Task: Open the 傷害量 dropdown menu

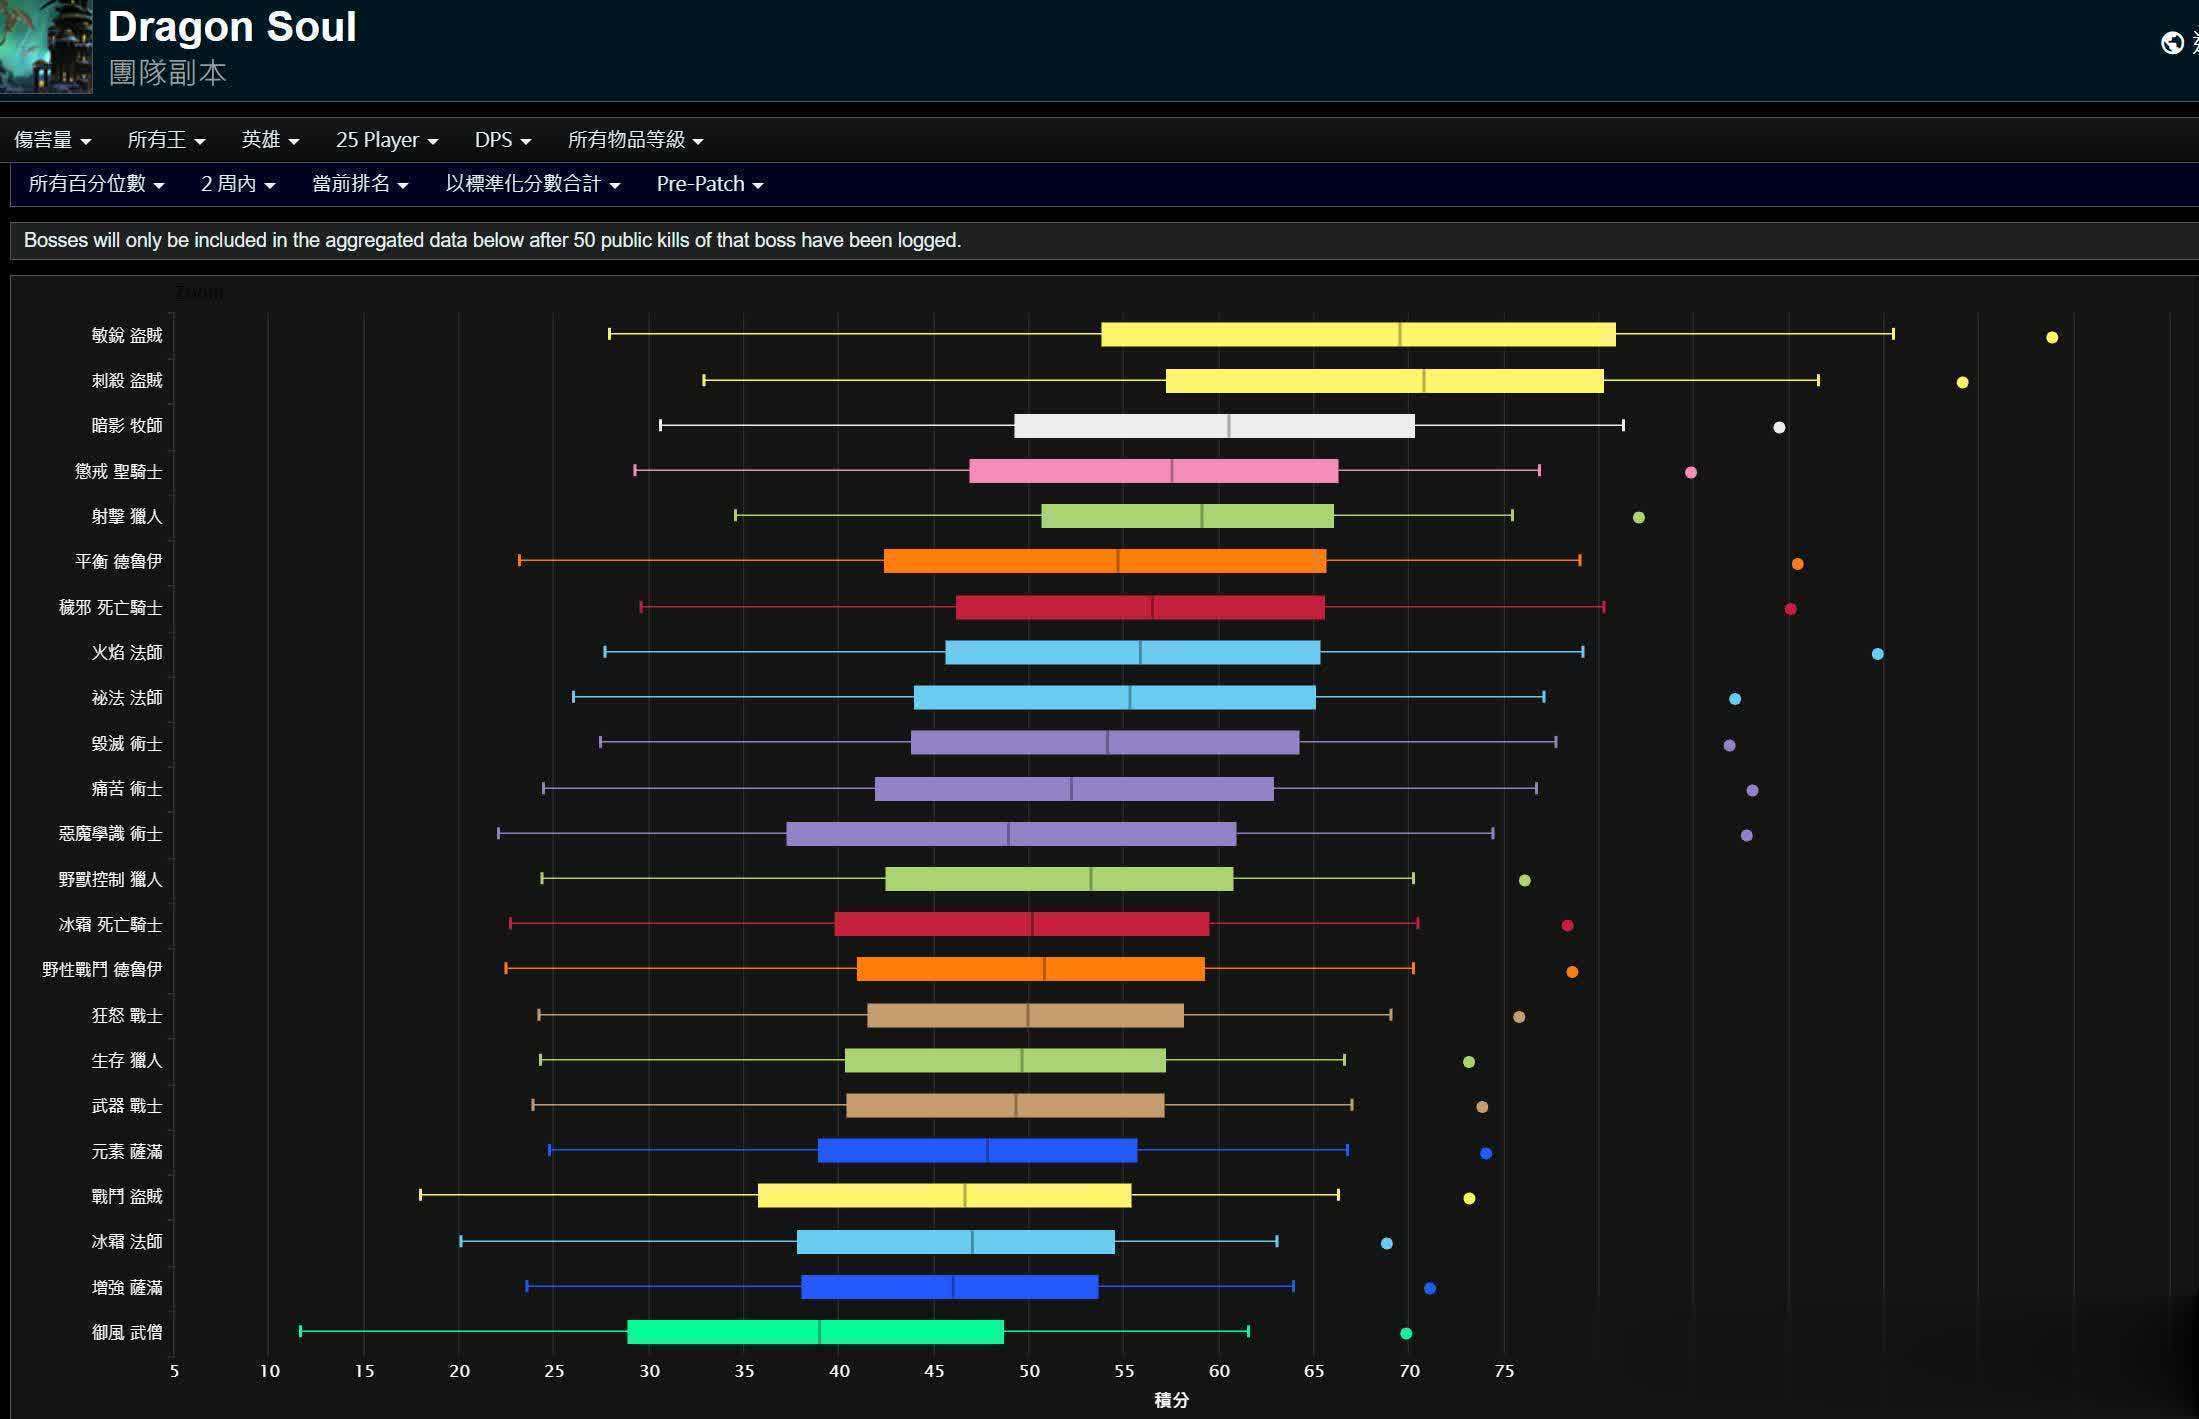Action: tap(52, 140)
